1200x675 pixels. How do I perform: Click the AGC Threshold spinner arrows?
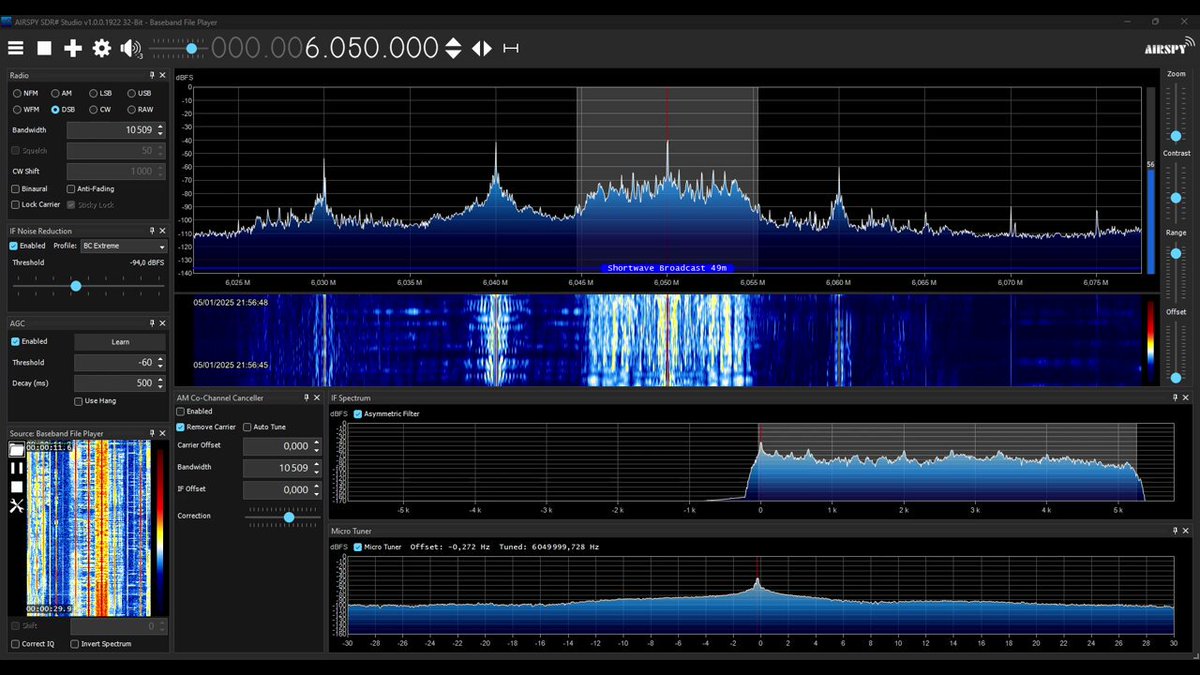(x=161, y=363)
